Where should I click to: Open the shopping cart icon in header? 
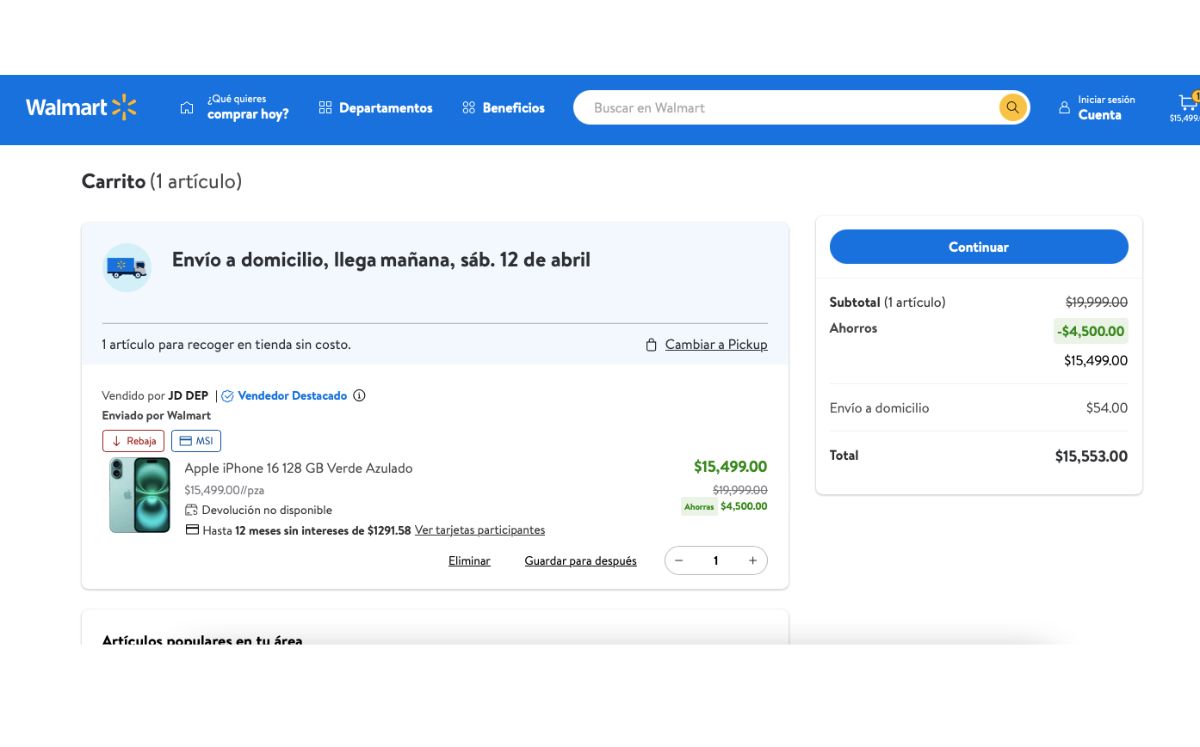pyautogui.click(x=1187, y=103)
